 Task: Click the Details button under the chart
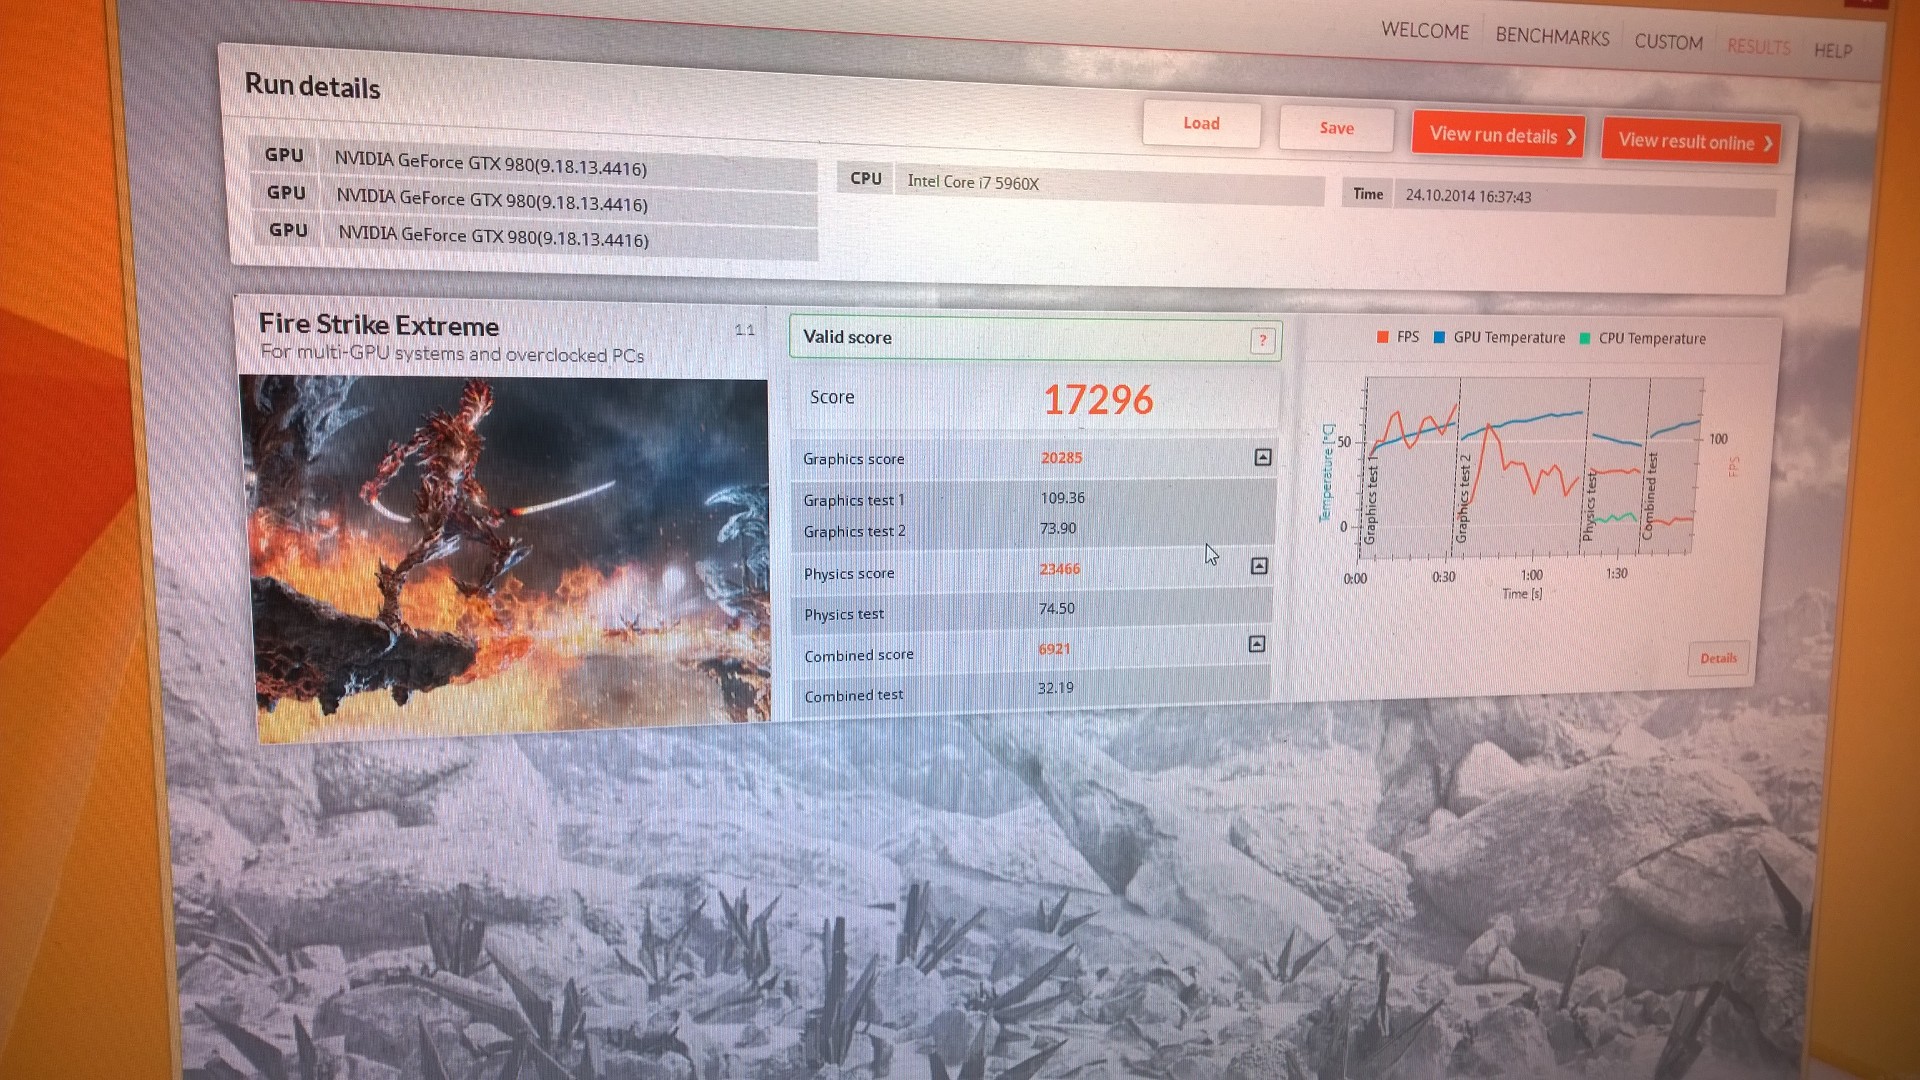[1718, 658]
